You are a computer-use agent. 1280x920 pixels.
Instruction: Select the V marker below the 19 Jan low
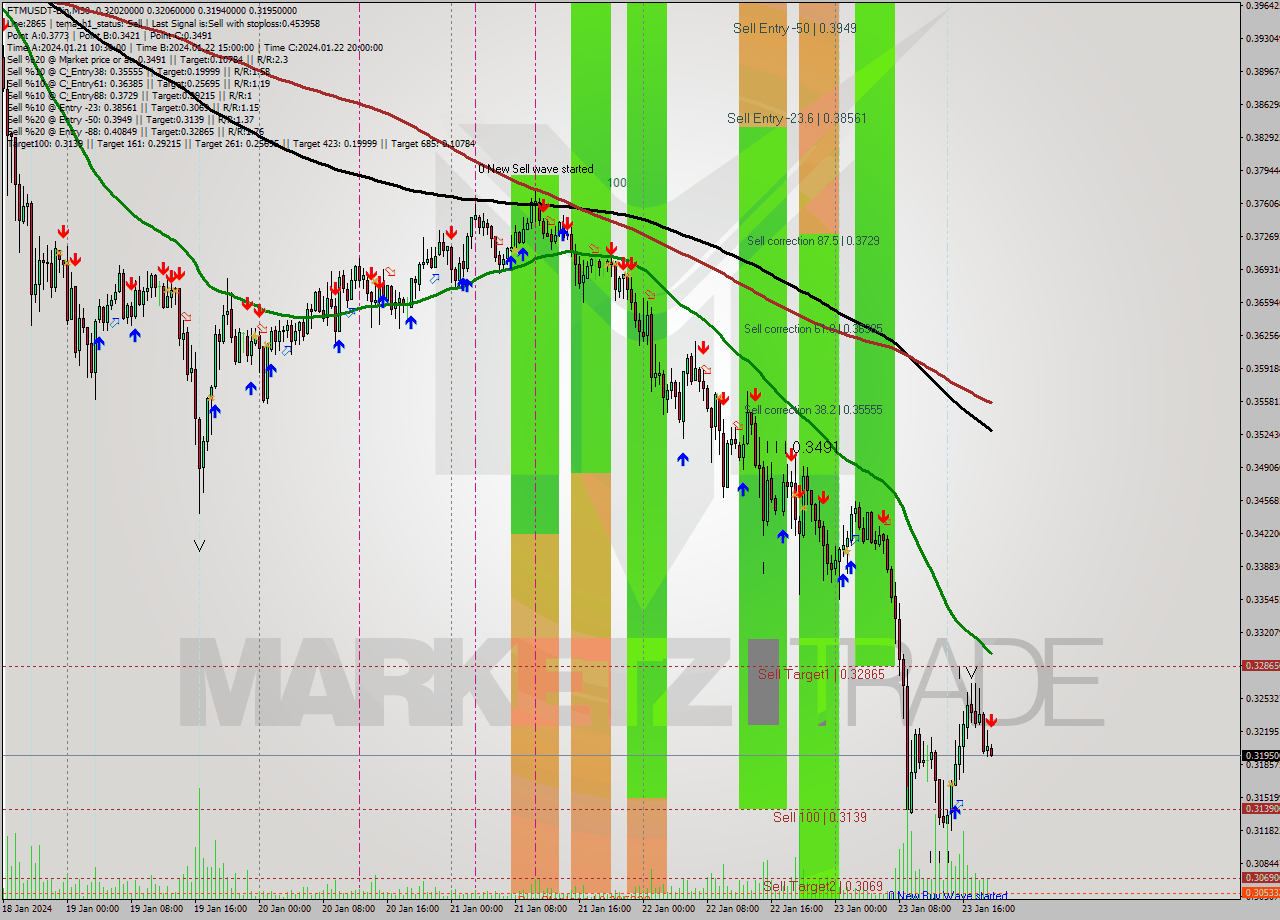coord(199,546)
